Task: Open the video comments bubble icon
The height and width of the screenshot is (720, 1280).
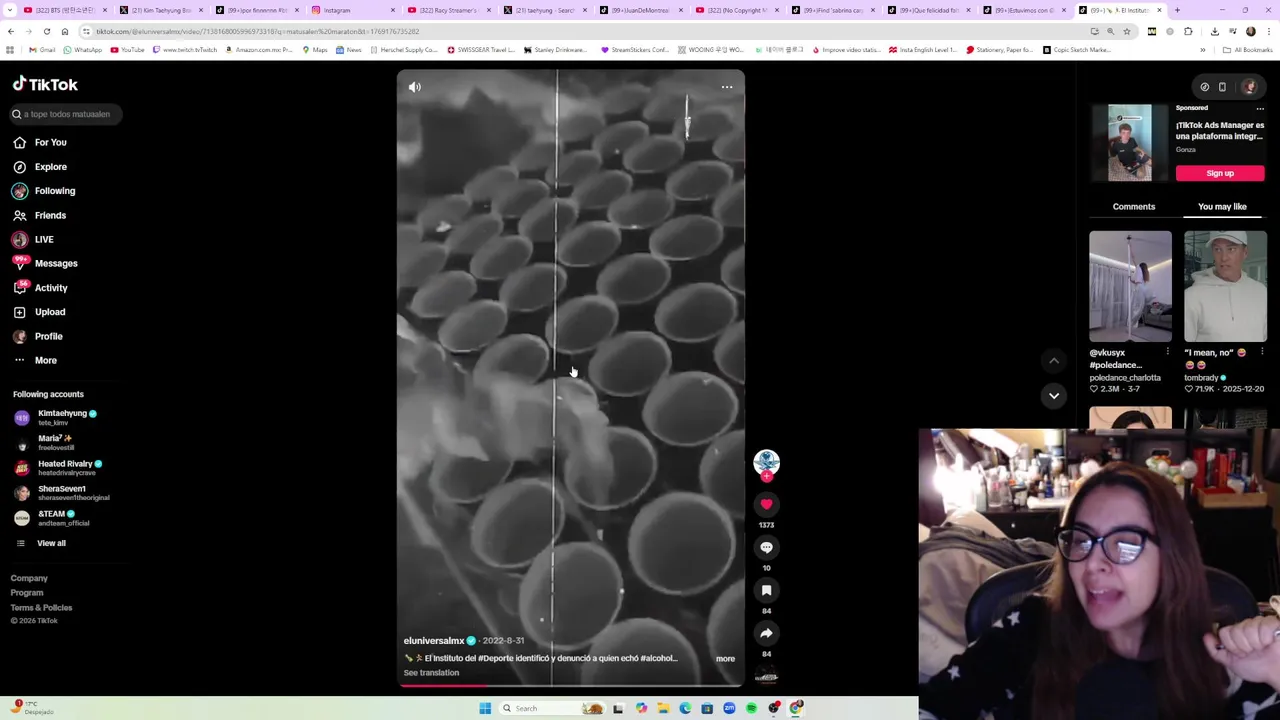Action: 766,548
